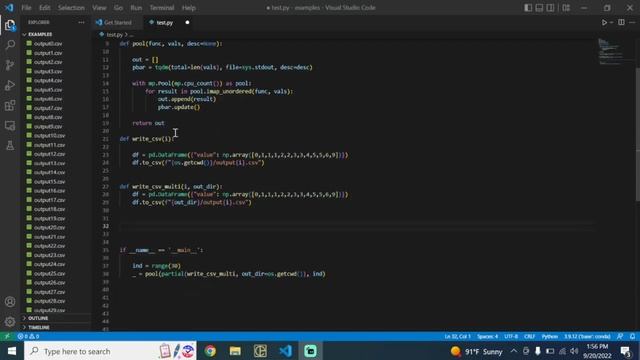640x360 pixels.
Task: Open the Testing flask view
Action: 10,145
